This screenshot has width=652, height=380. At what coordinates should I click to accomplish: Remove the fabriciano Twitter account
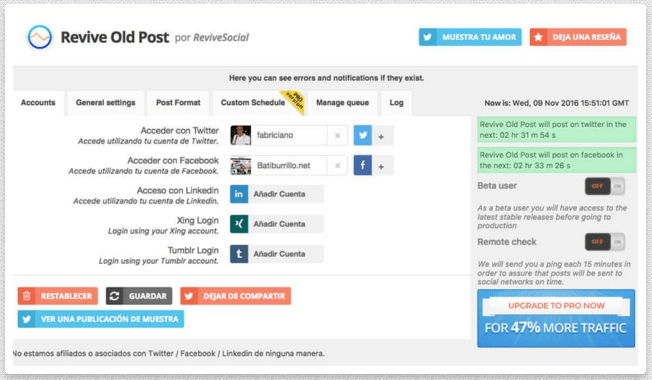[x=337, y=136]
